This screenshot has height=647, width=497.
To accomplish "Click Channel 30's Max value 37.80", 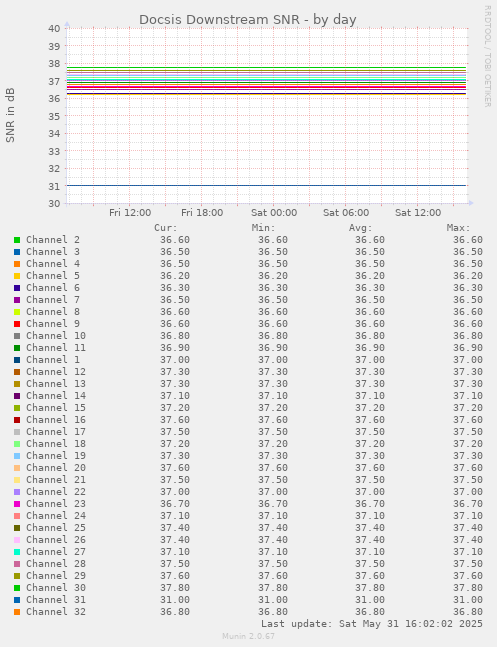I will coord(468,588).
